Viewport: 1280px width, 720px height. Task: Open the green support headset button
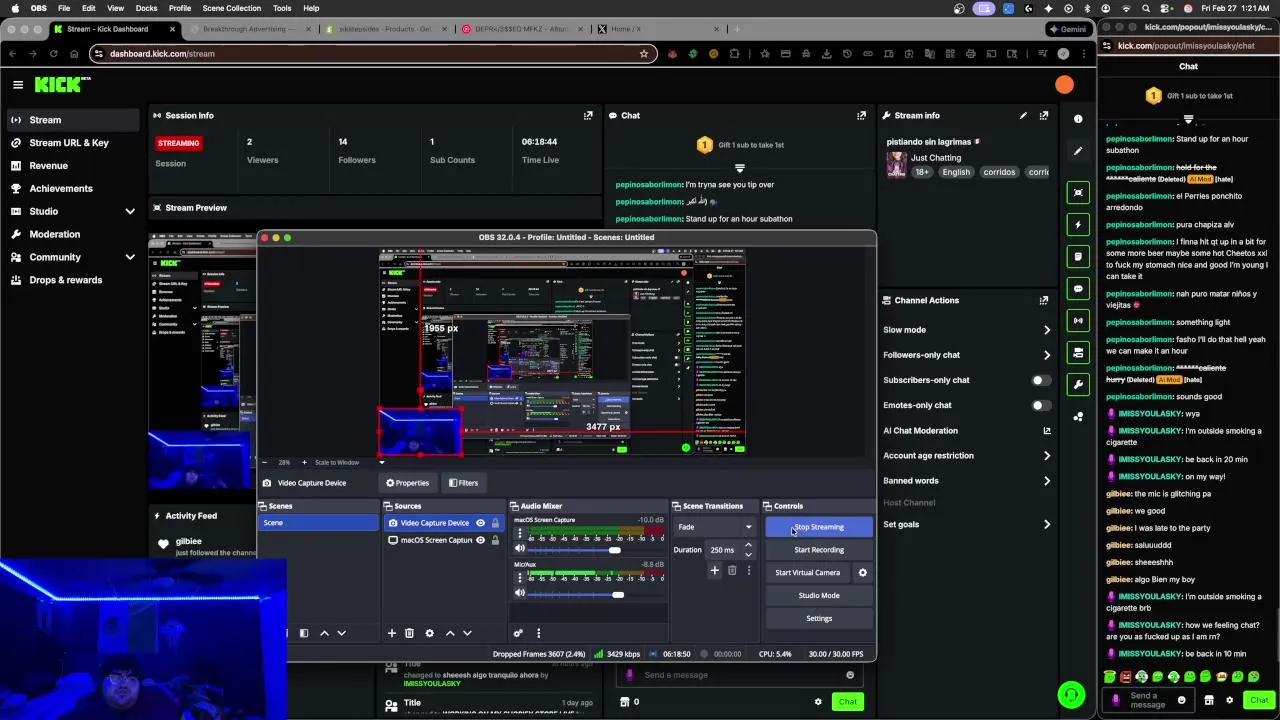[x=1071, y=694]
